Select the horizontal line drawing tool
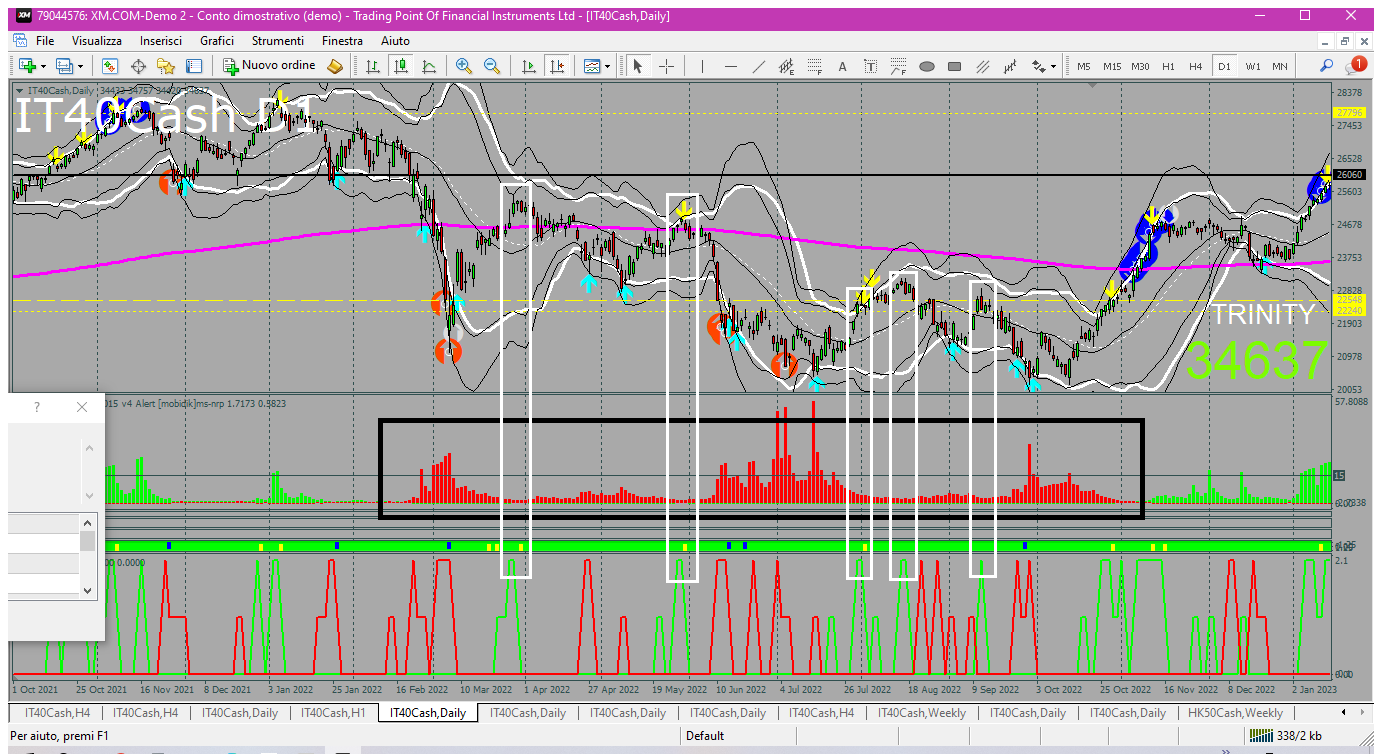The height and width of the screenshot is (754, 1382). pyautogui.click(x=730, y=66)
